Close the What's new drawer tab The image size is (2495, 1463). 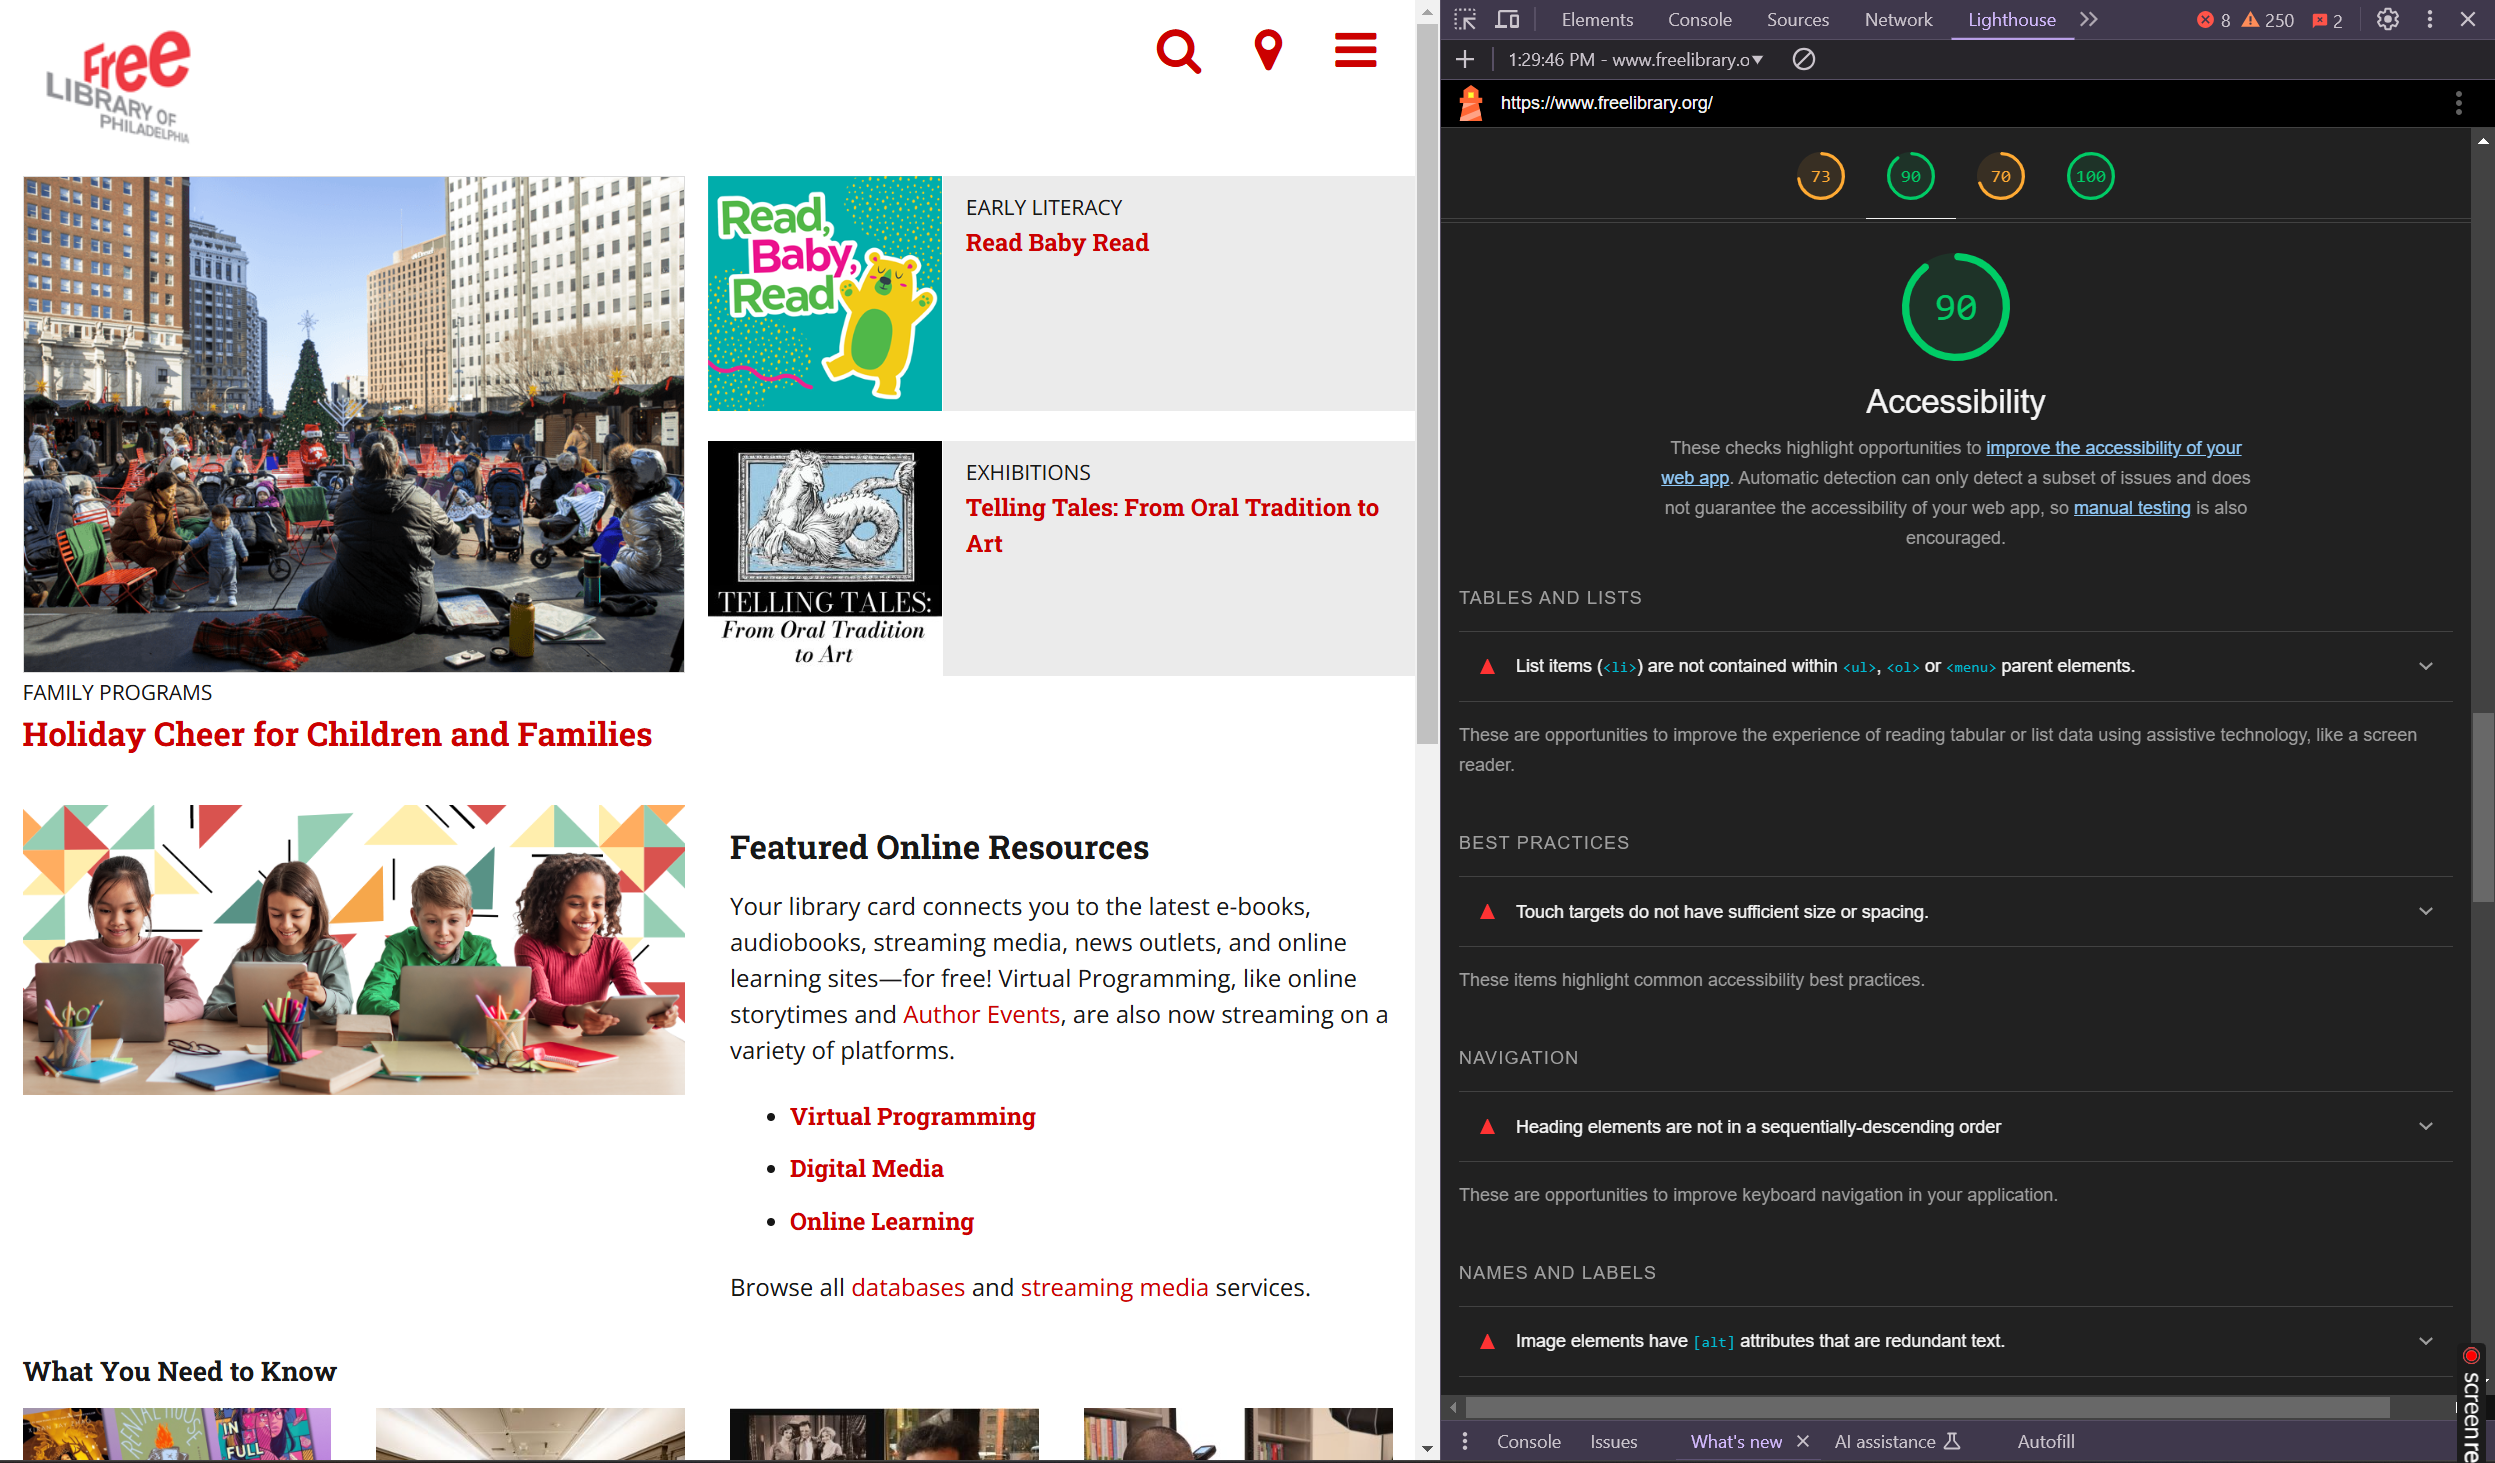pos(1802,1441)
